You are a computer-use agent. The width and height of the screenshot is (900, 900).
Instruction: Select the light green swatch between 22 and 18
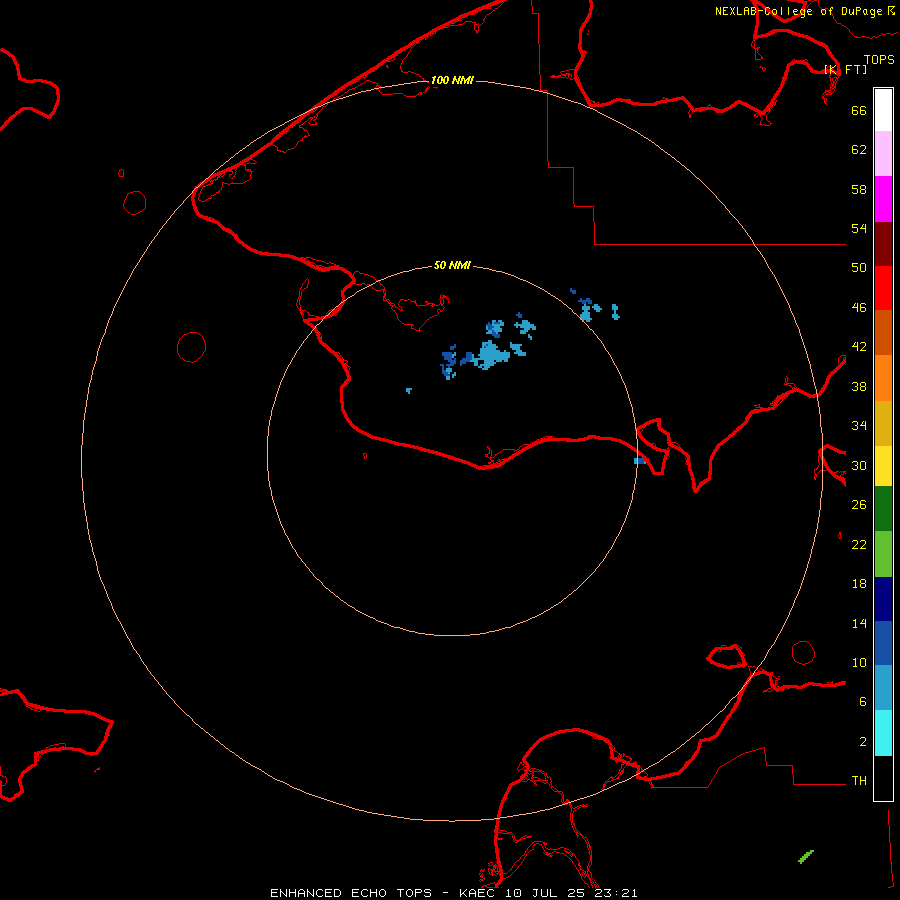pos(883,554)
